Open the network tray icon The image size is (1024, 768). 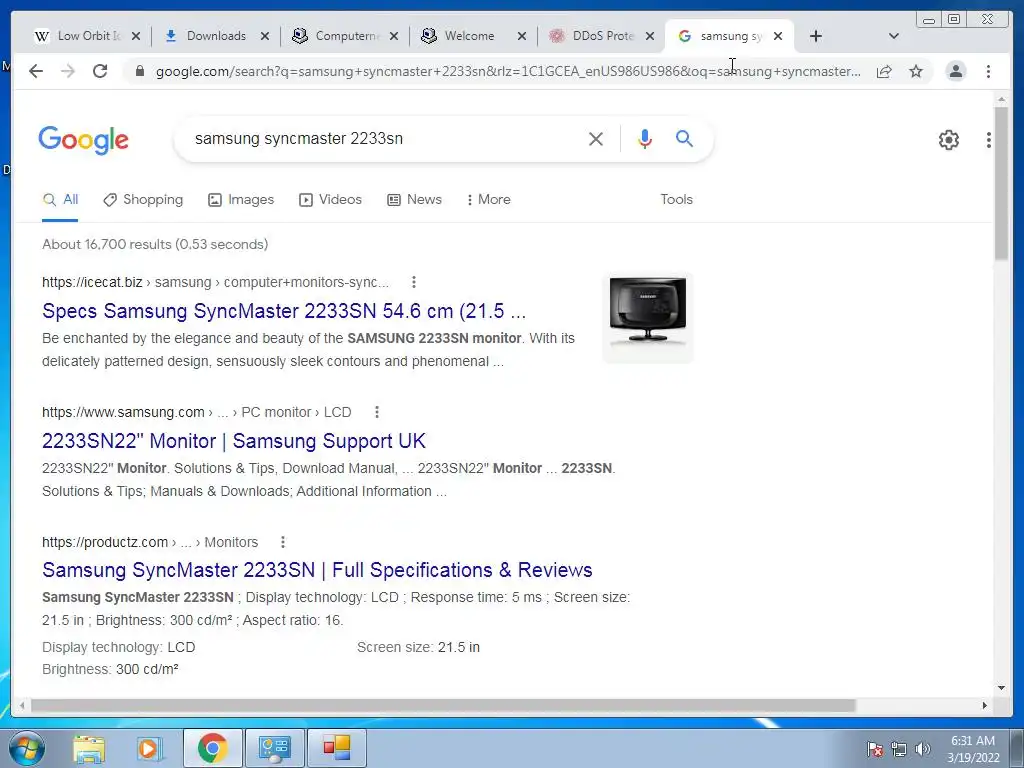899,749
